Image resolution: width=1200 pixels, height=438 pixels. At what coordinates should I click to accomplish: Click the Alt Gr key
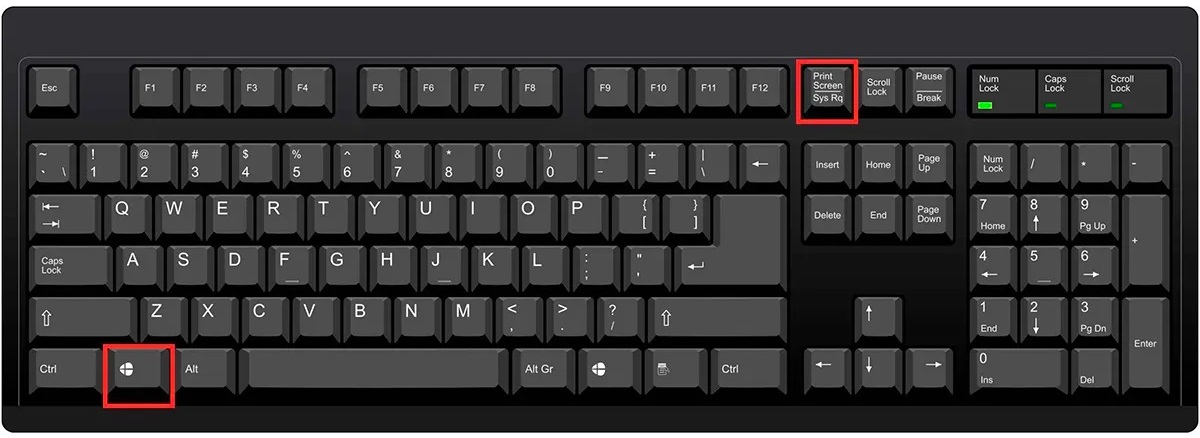tap(540, 370)
